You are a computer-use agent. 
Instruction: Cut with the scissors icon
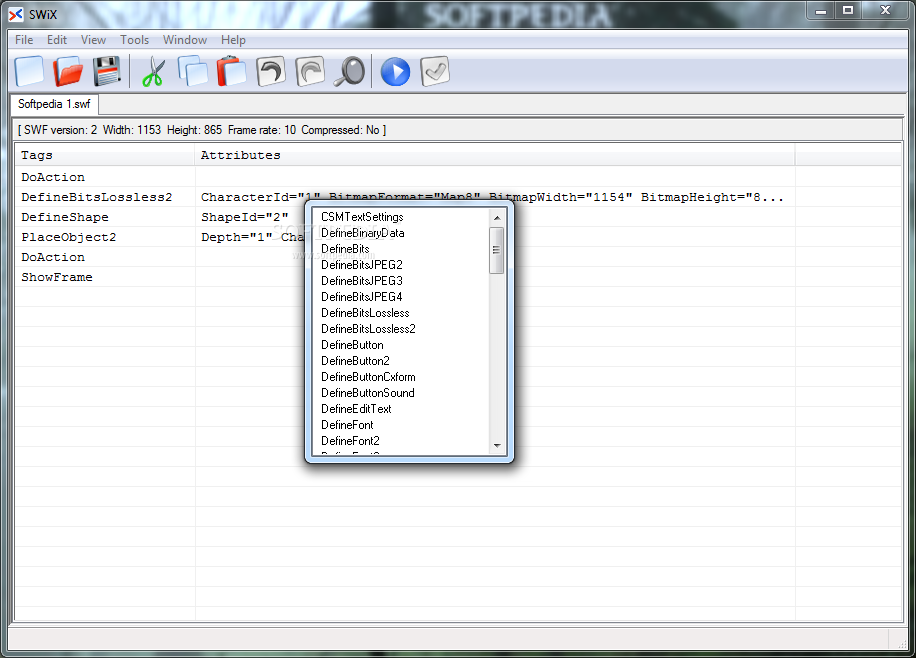154,72
